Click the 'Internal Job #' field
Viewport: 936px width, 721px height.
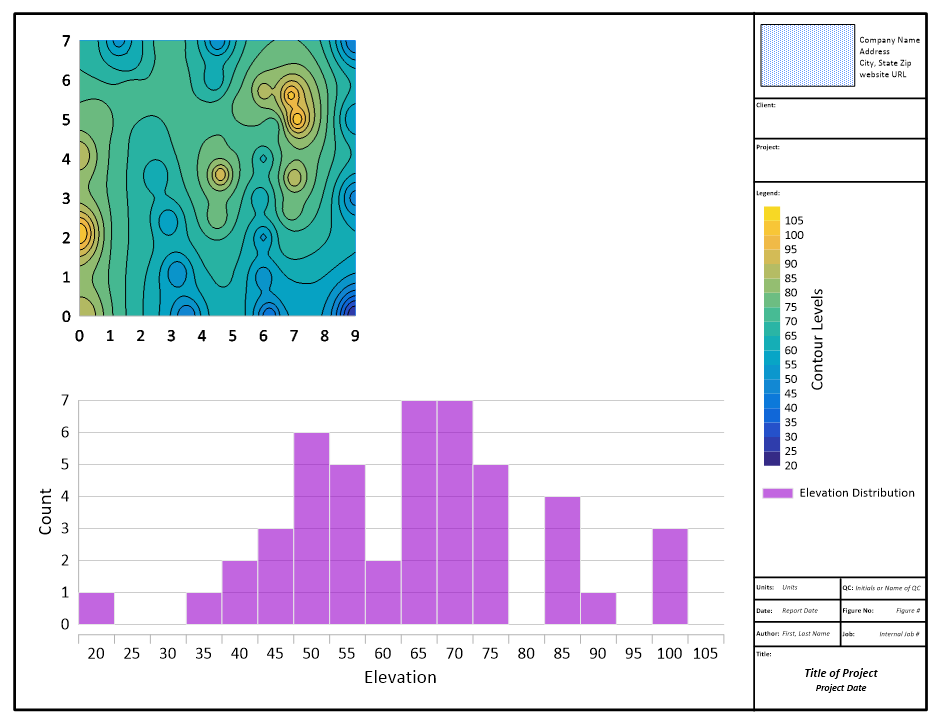(x=899, y=633)
